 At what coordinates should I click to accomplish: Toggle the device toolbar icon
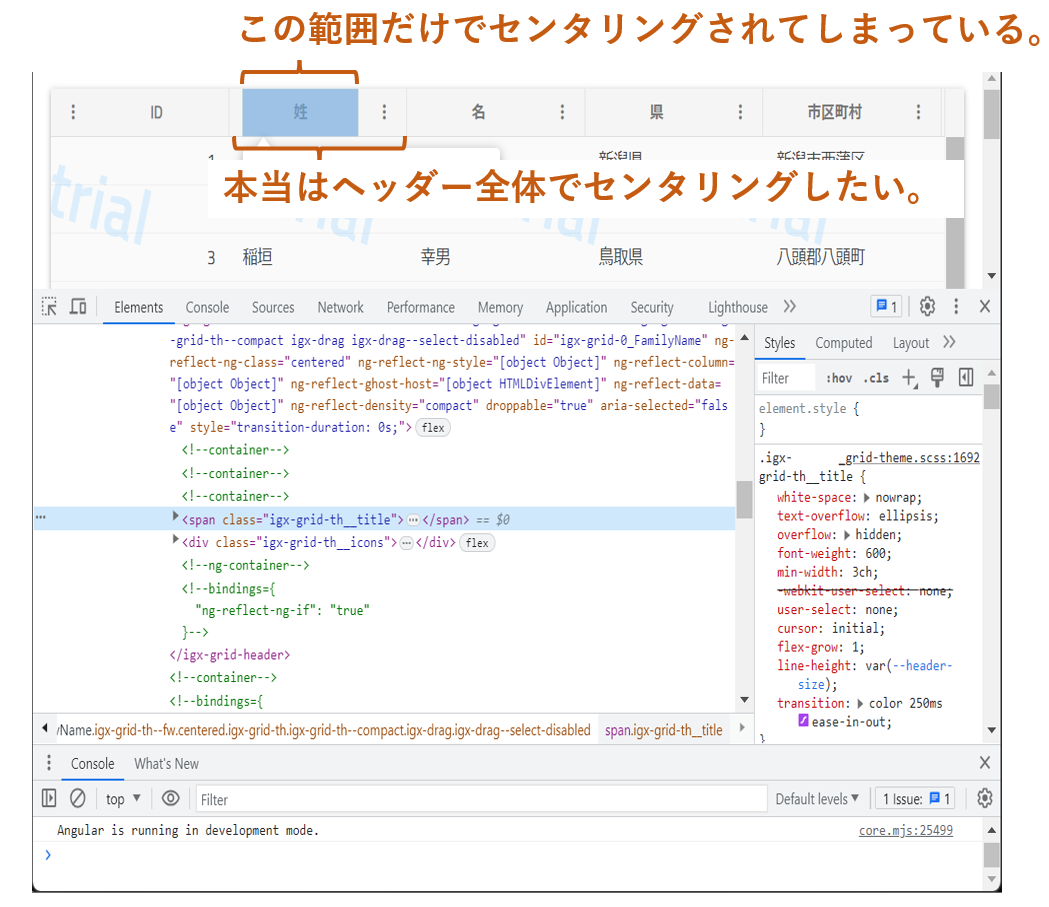(78, 307)
